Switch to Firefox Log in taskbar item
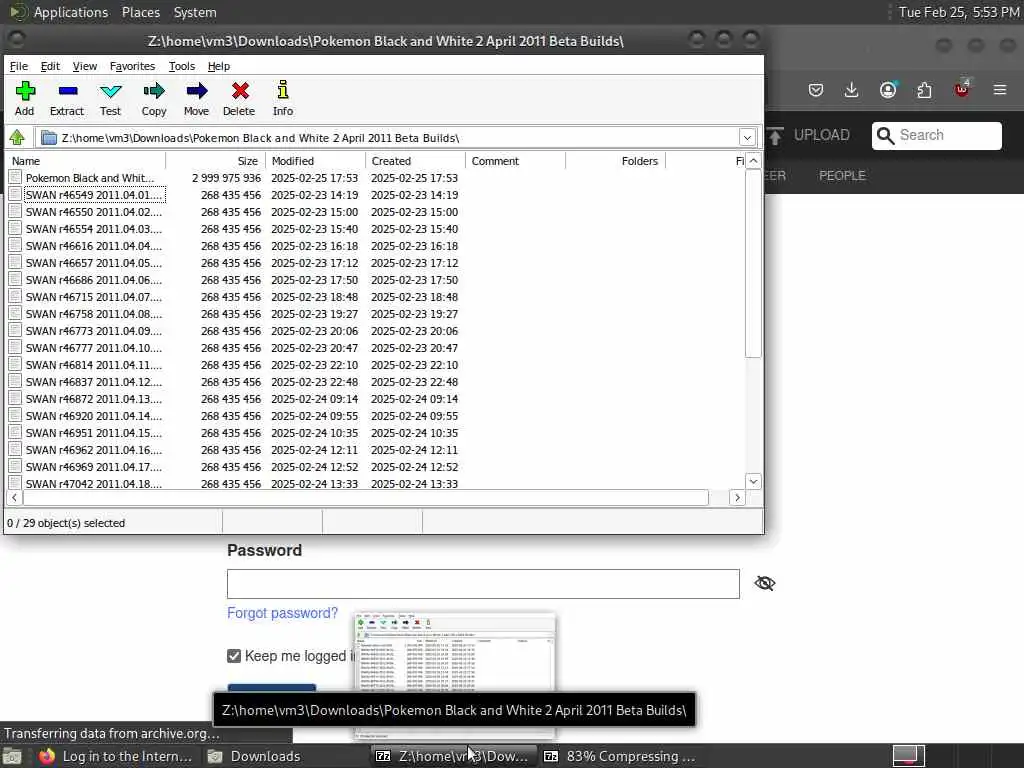 pos(115,756)
